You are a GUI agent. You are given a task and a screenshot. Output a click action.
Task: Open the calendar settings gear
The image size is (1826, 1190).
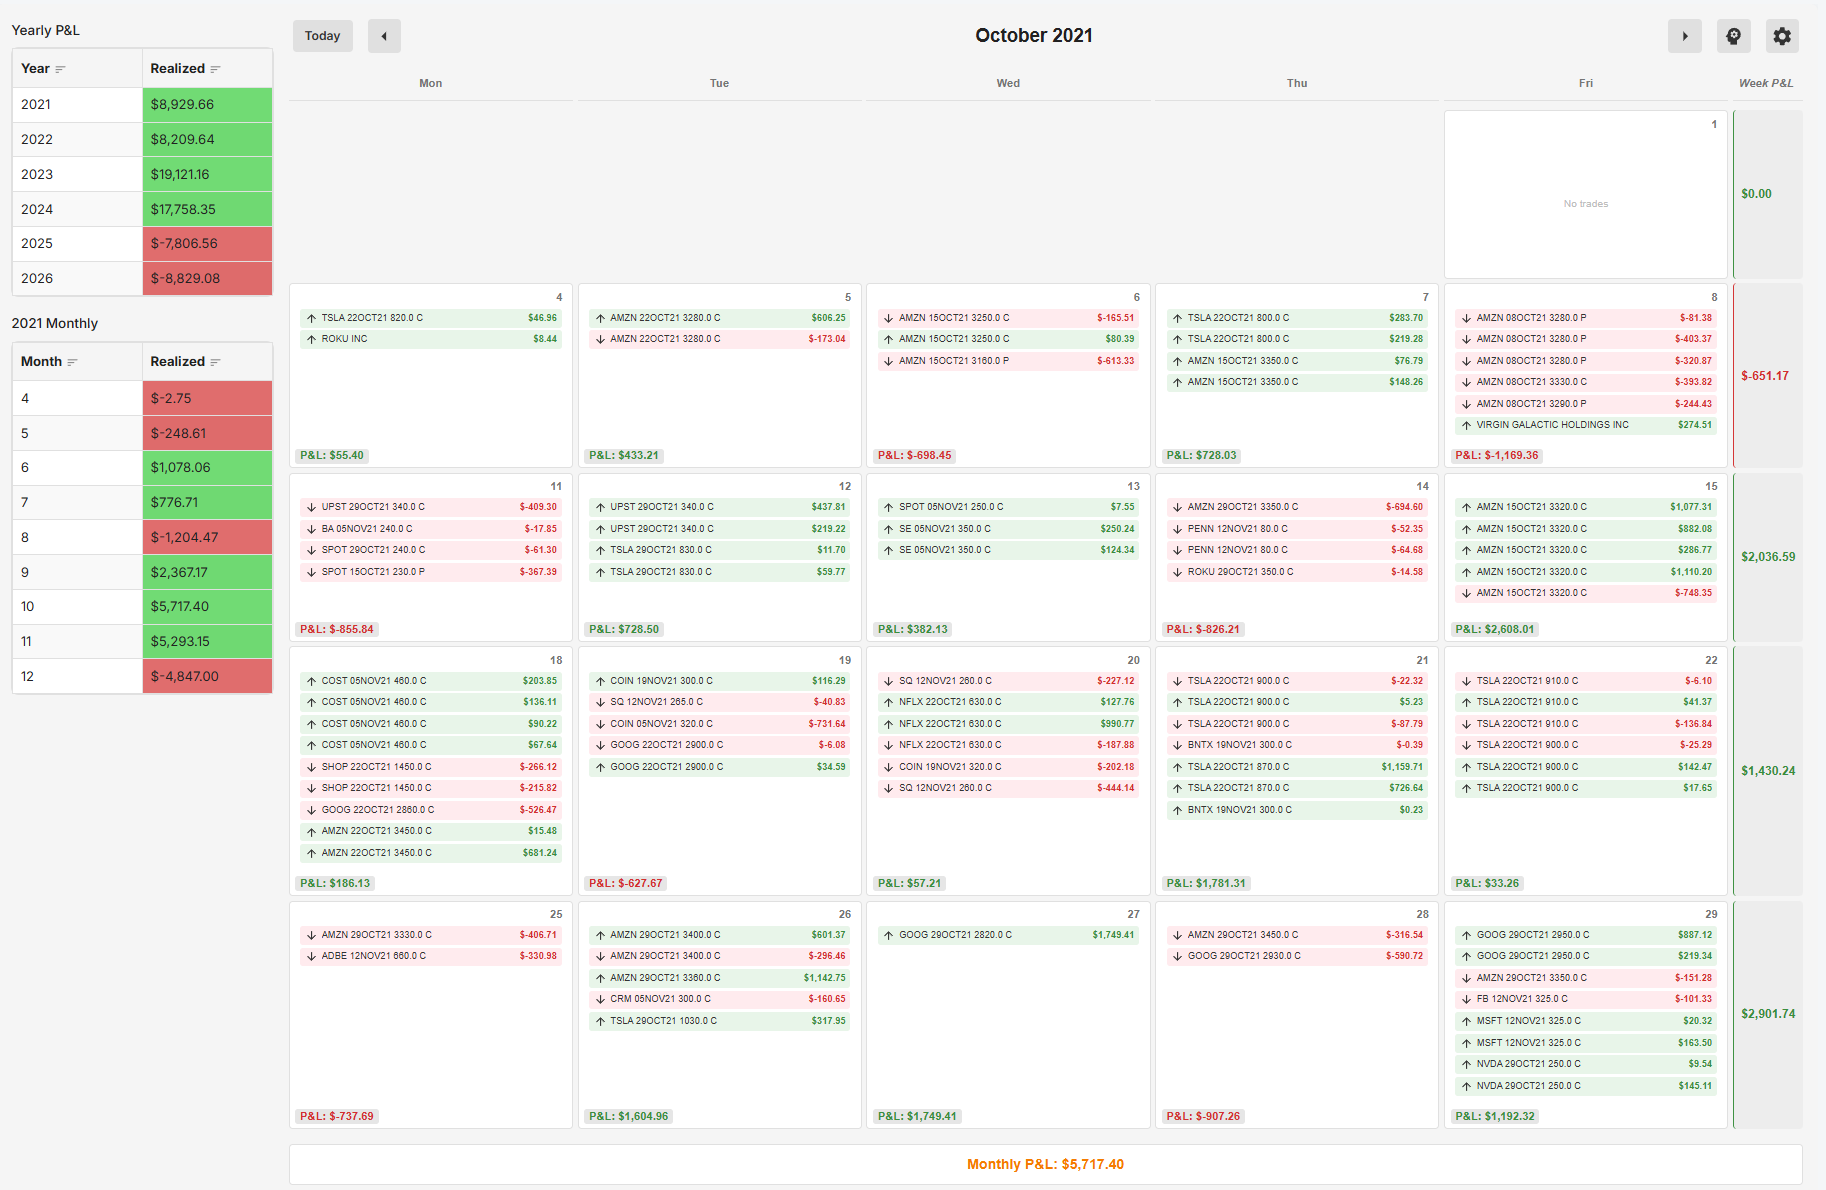pyautogui.click(x=1781, y=36)
